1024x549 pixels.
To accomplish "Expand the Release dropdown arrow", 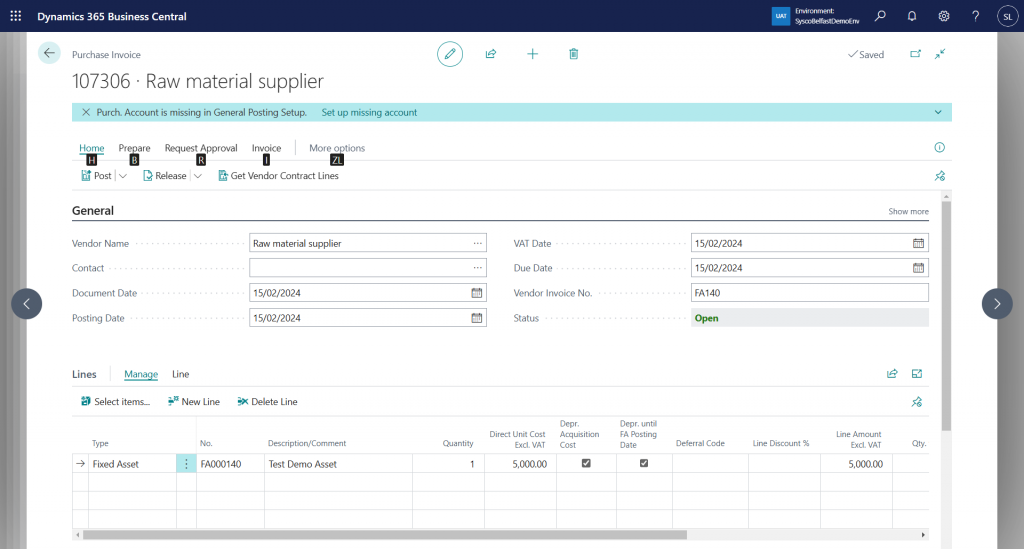I will [x=198, y=176].
